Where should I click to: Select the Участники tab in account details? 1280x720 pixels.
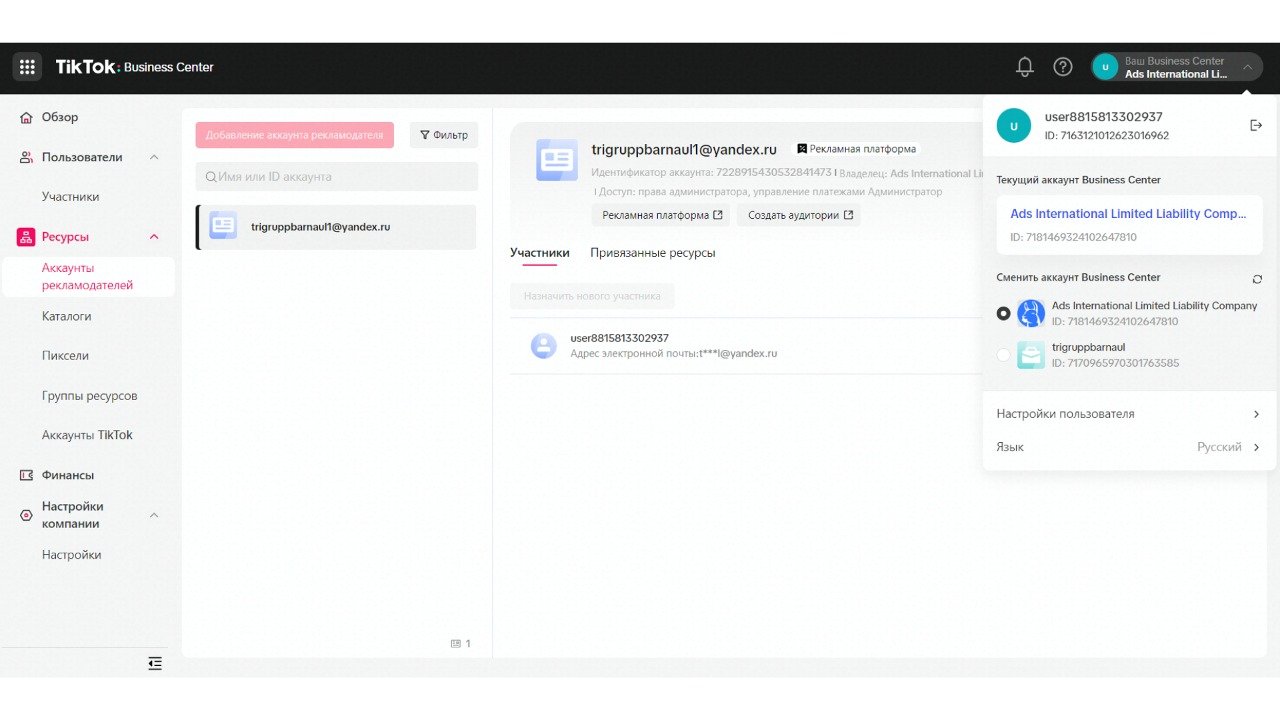540,253
